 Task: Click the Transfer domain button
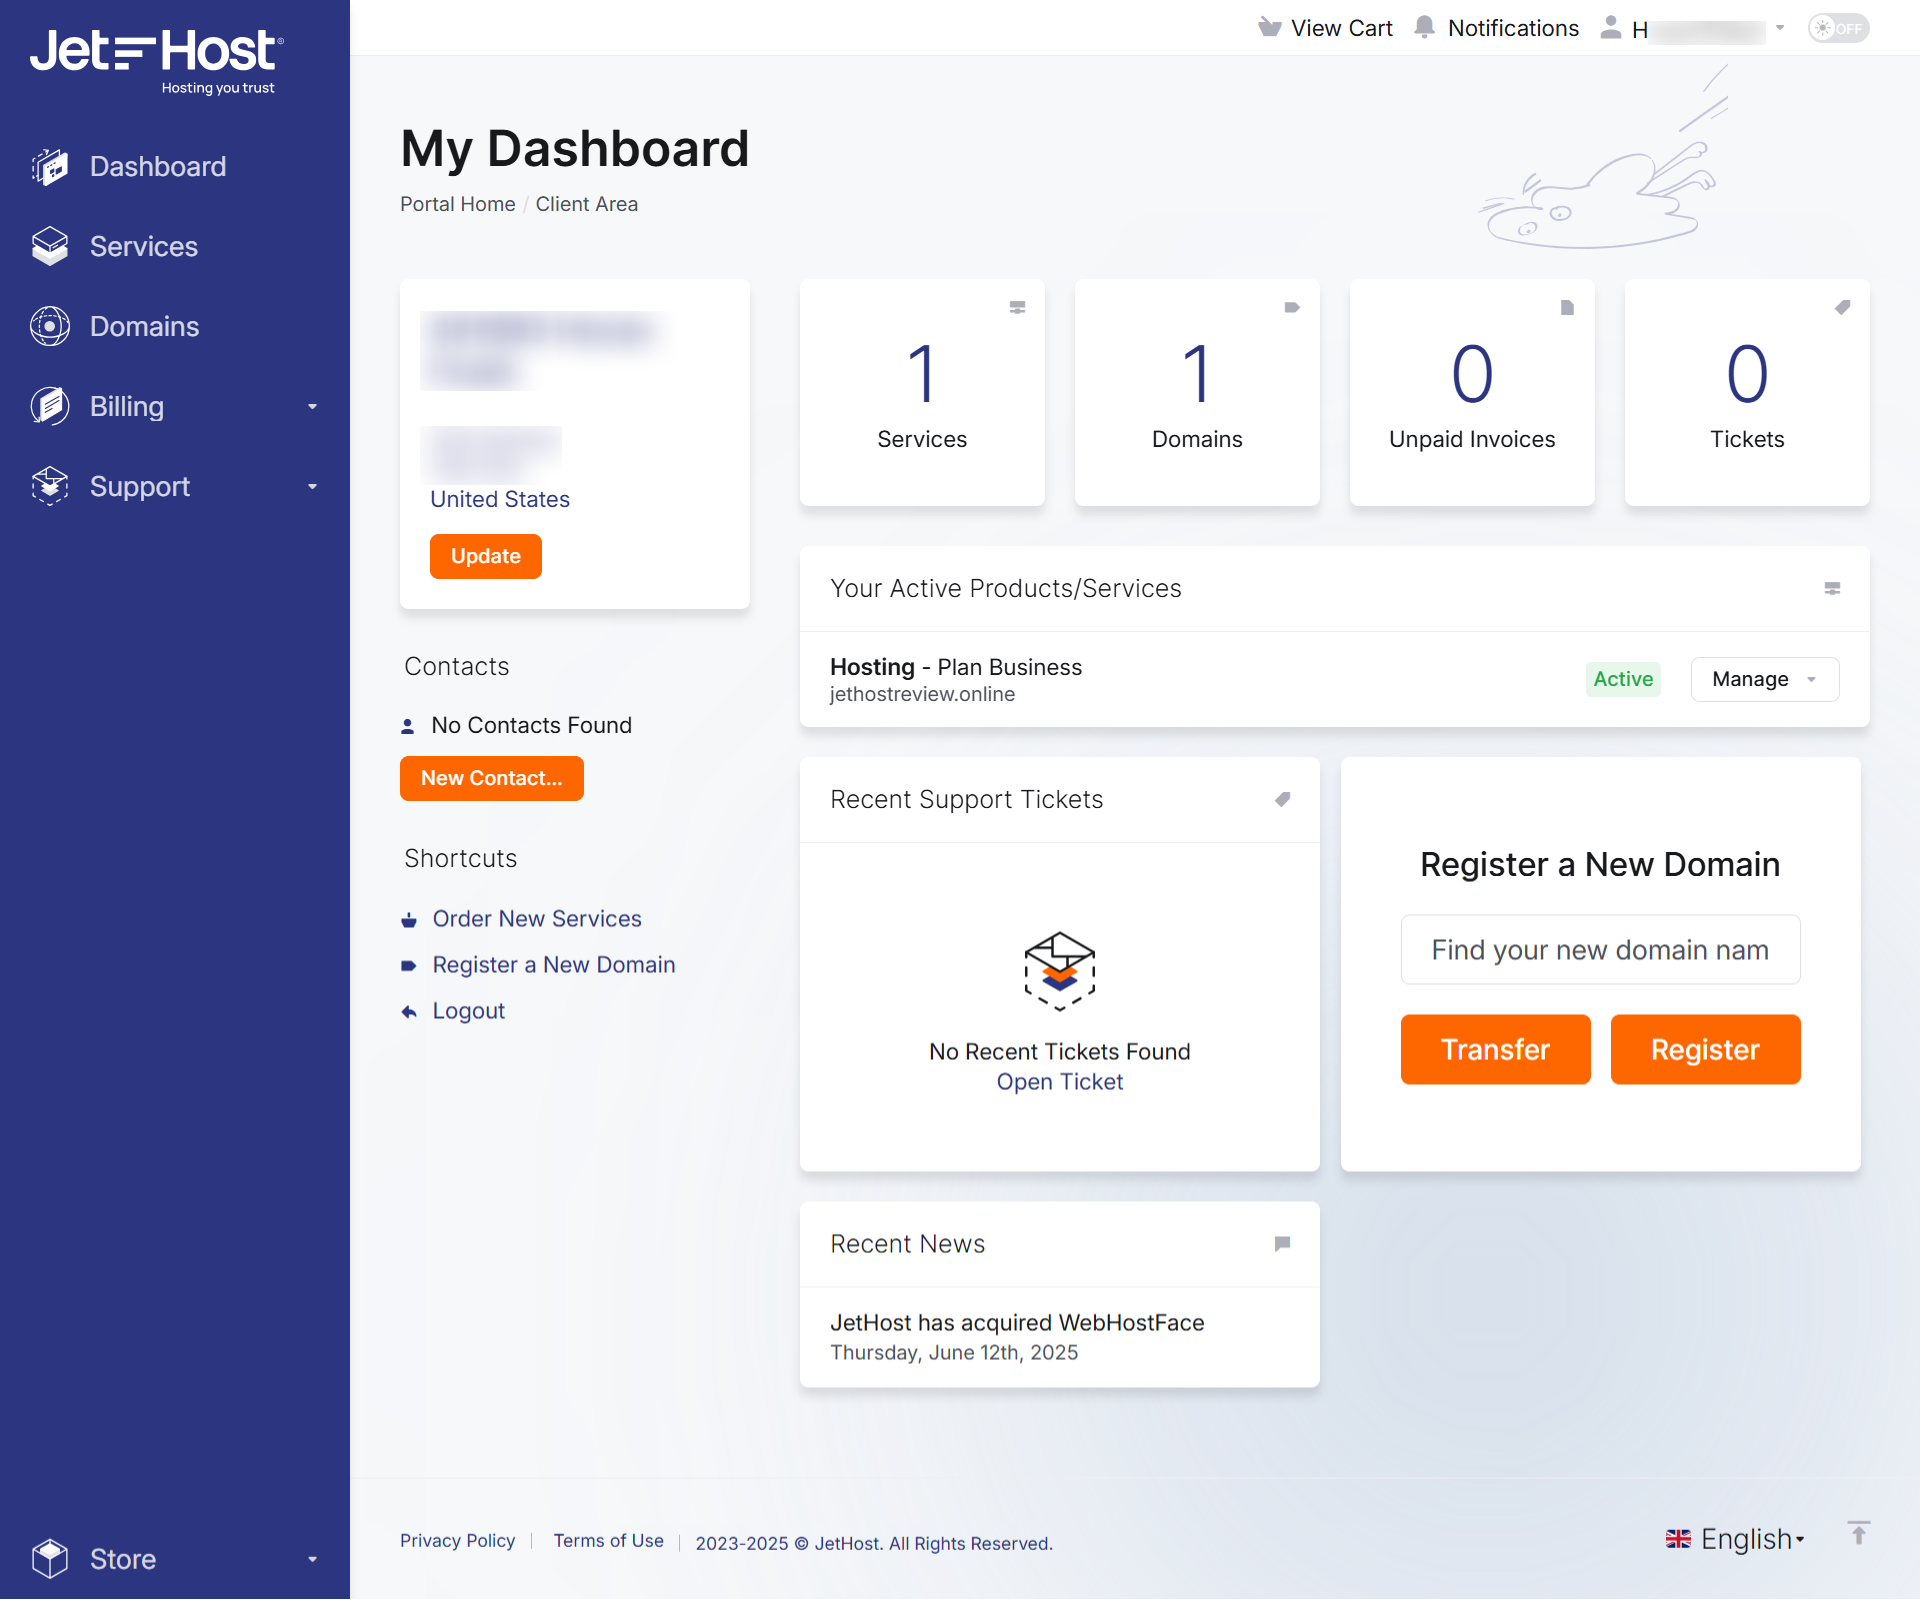[x=1495, y=1050]
